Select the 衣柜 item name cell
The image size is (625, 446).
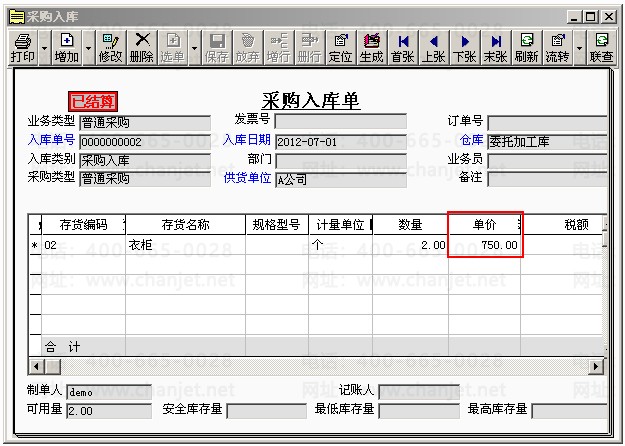pyautogui.click(x=185, y=245)
